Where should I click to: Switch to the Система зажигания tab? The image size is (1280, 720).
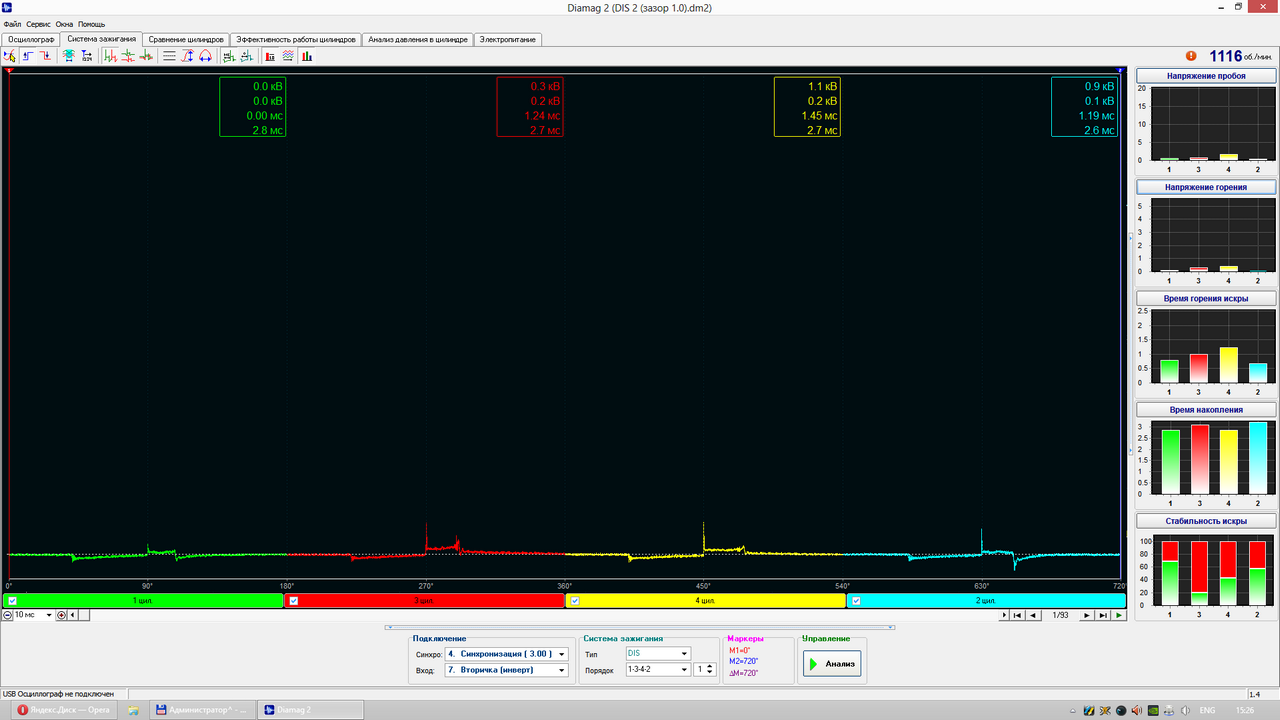(102, 39)
